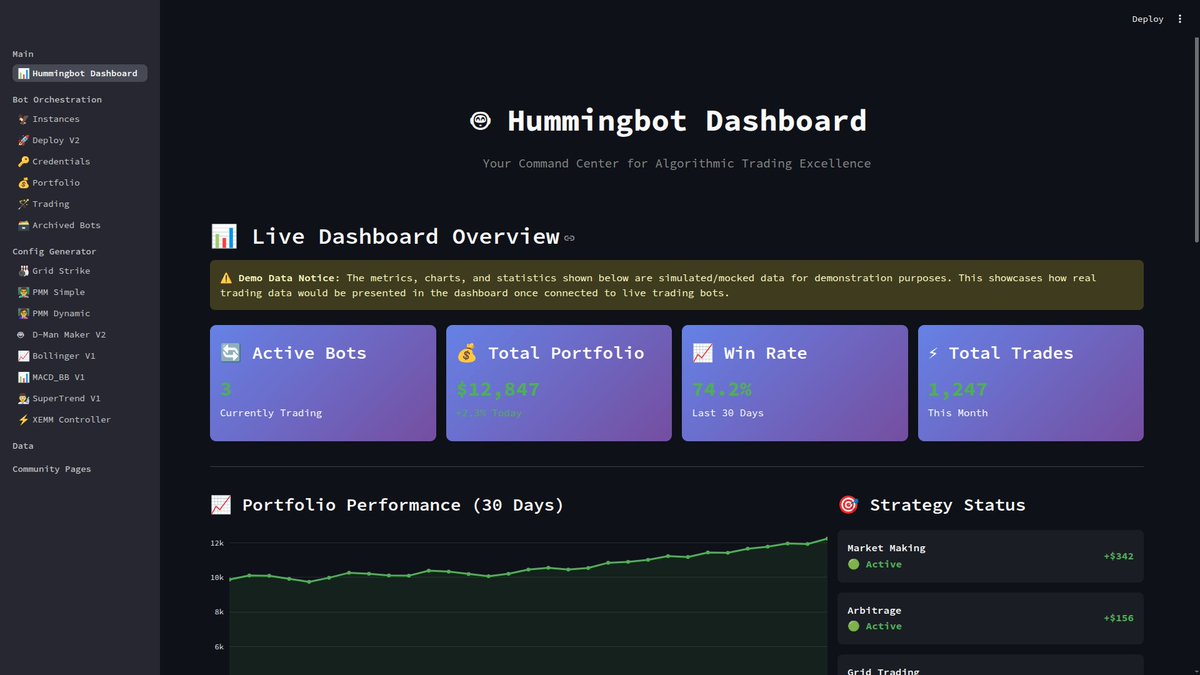Viewport: 1200px width, 675px height.
Task: Open the three-dot main menu
Action: click(x=1181, y=19)
